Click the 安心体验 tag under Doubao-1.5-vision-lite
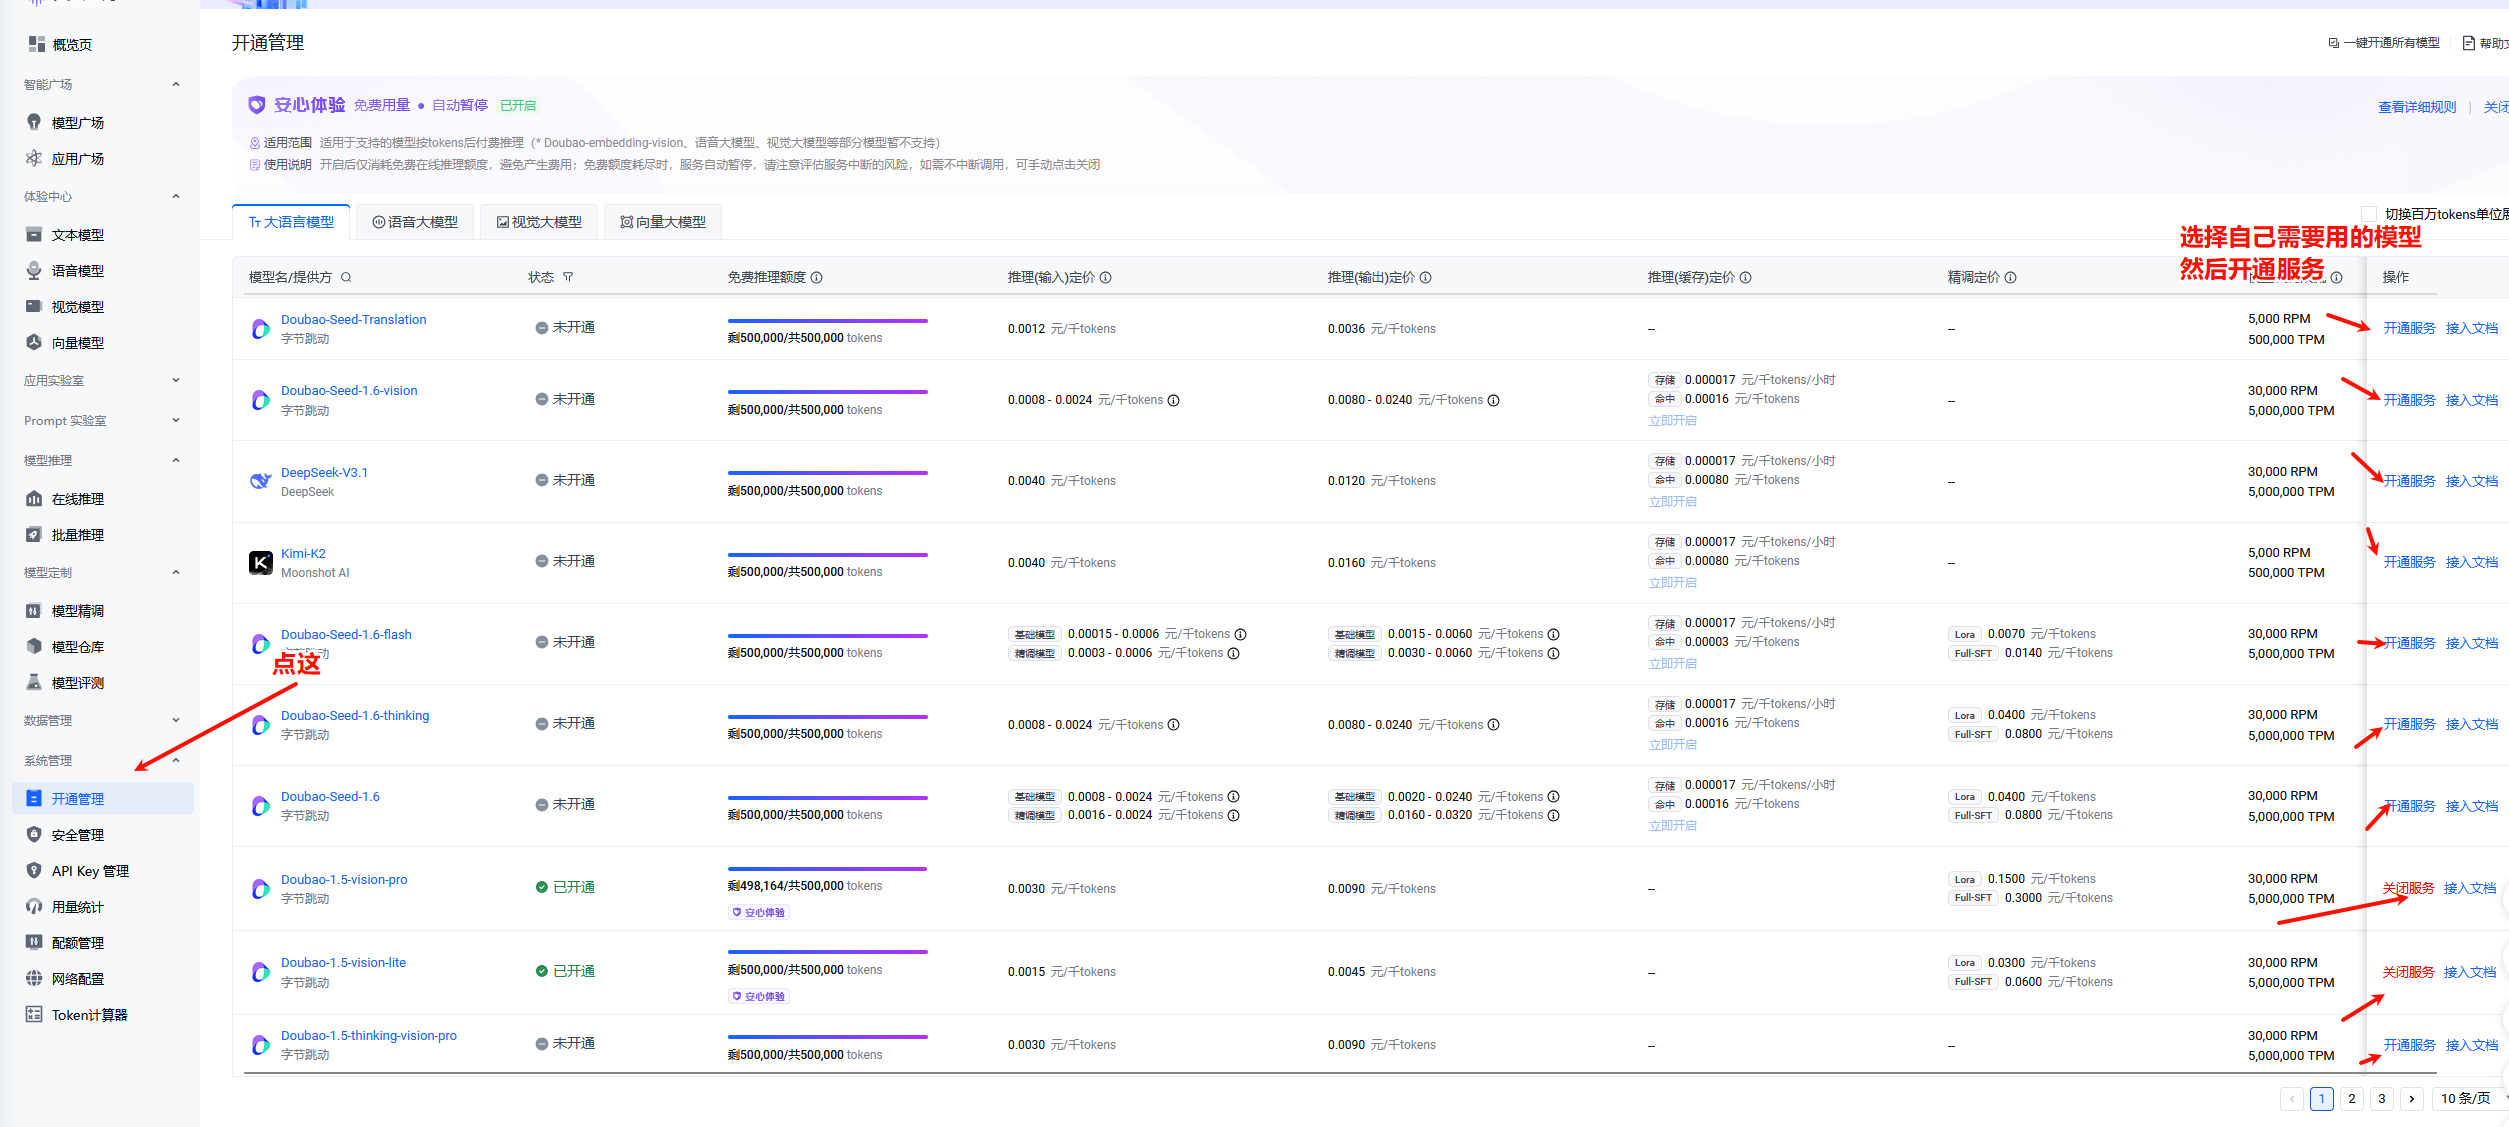The width and height of the screenshot is (2509, 1127). 759,997
